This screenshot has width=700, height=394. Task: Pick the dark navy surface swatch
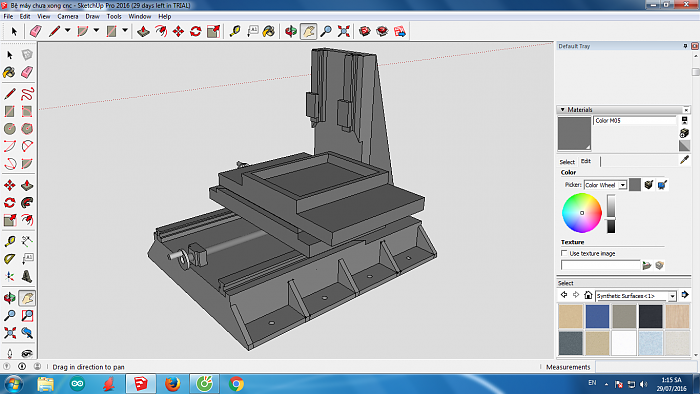[650, 316]
